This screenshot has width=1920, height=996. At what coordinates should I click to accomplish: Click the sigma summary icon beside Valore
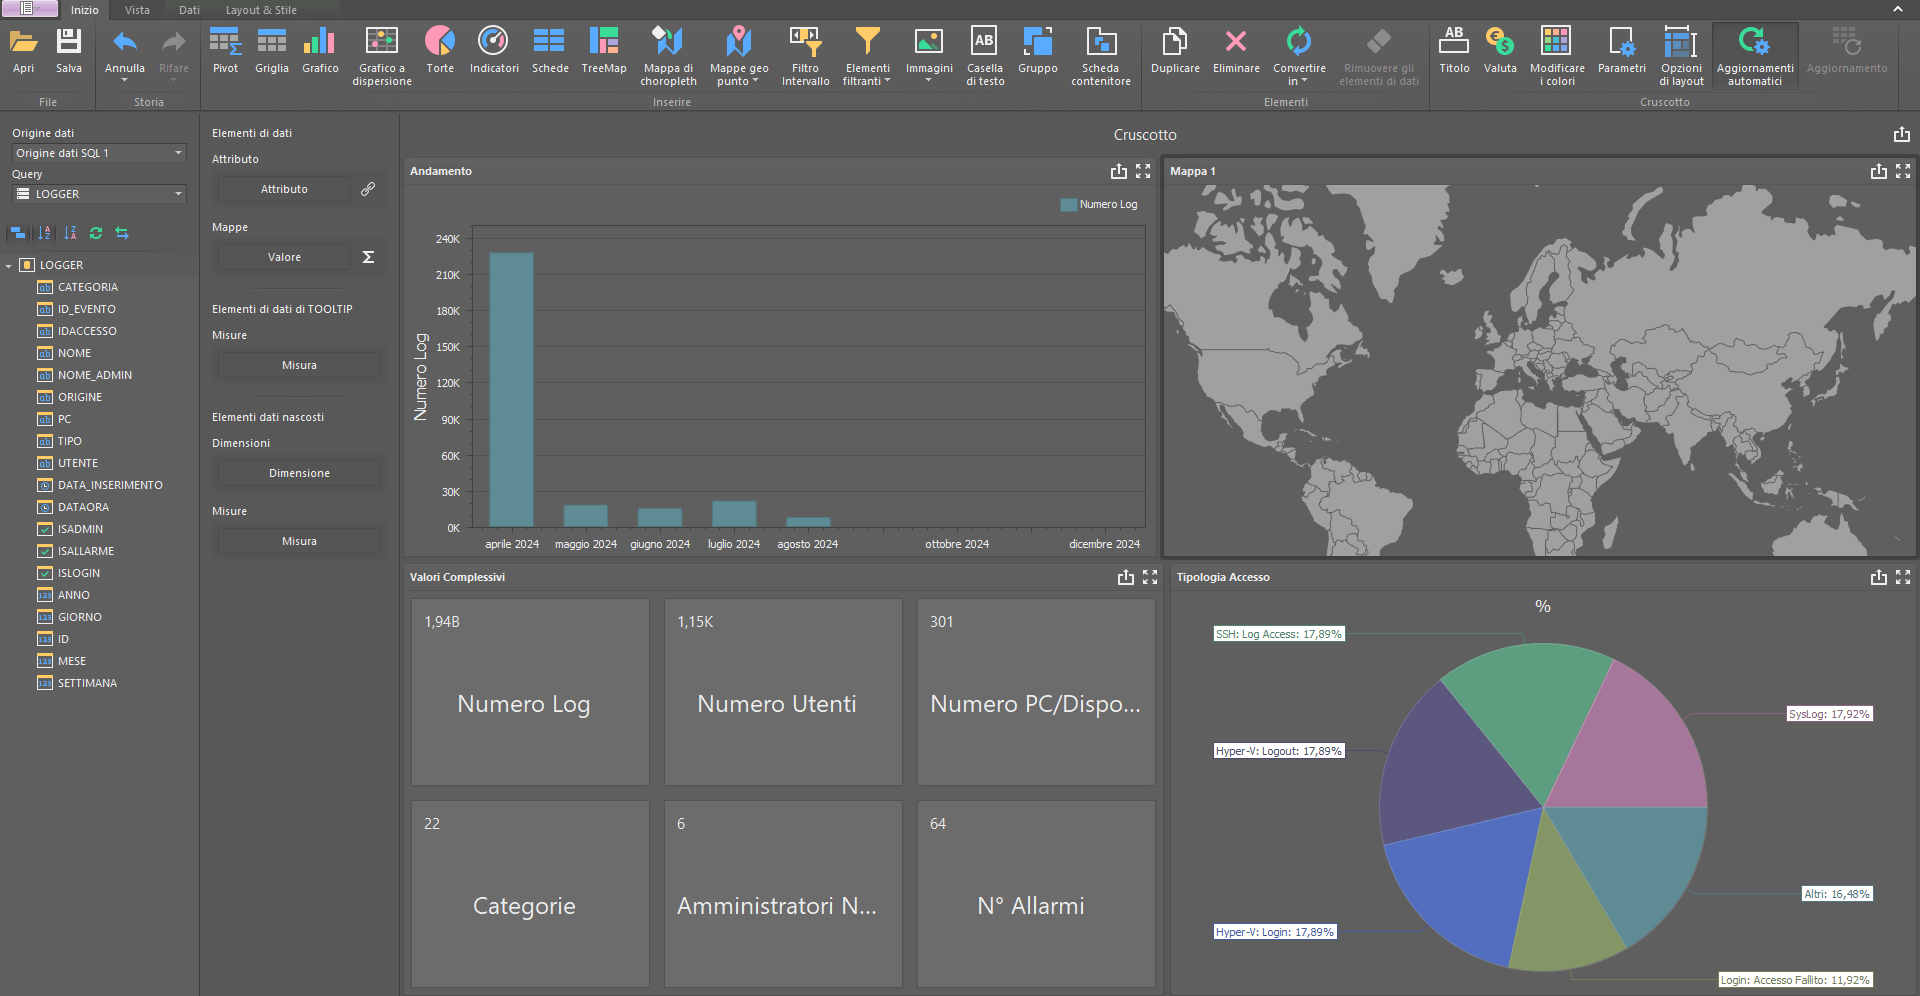pyautogui.click(x=368, y=257)
